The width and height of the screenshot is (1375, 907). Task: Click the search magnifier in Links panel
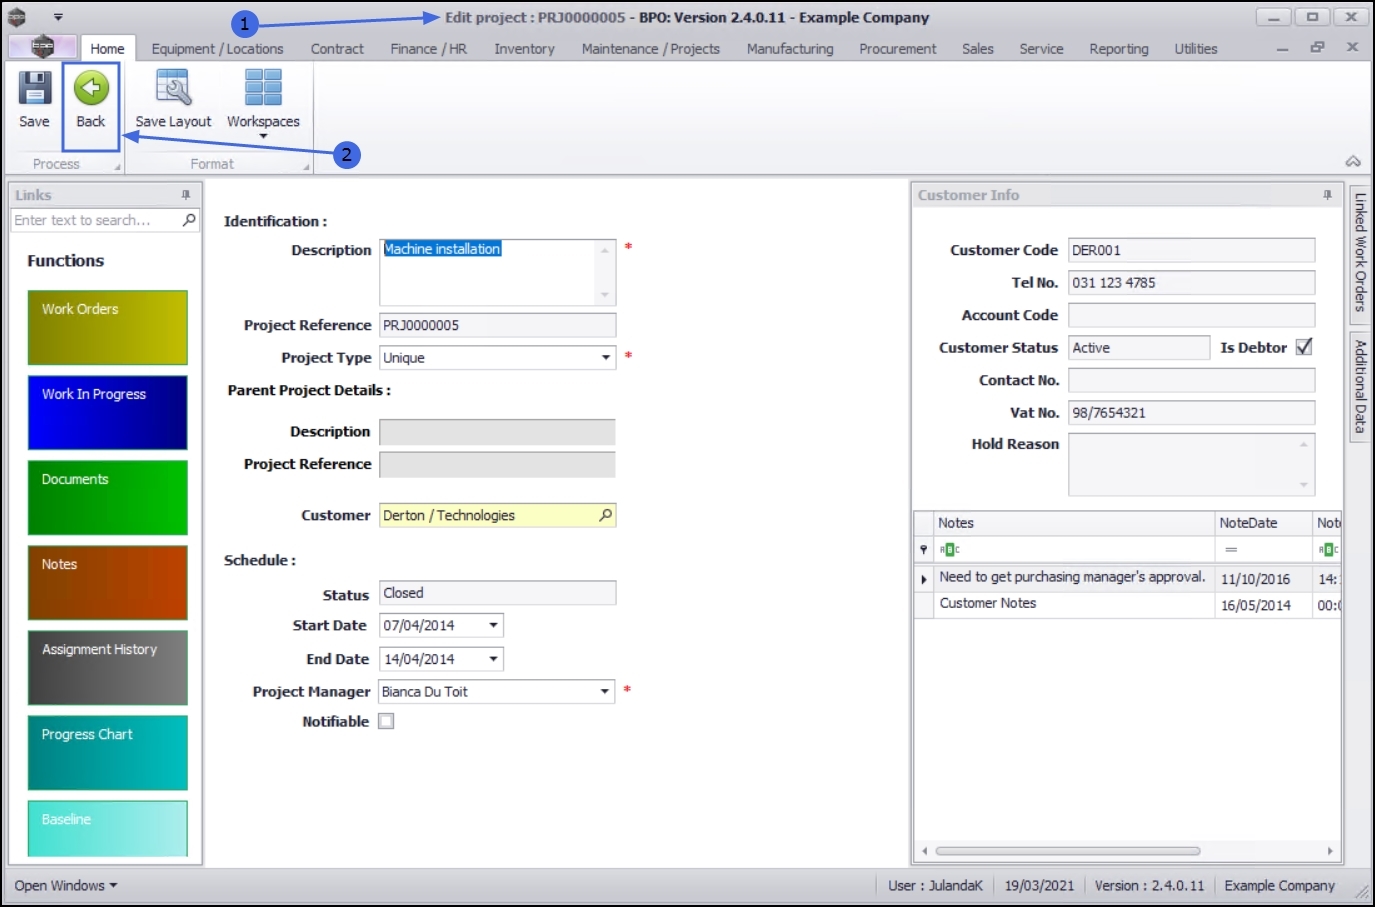[x=189, y=220]
